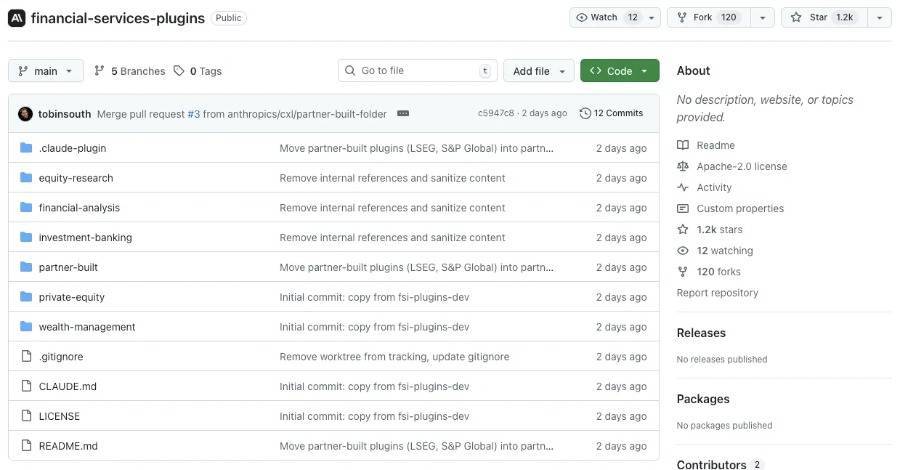
Task: Click the Readme book icon in About
Action: (x=683, y=146)
